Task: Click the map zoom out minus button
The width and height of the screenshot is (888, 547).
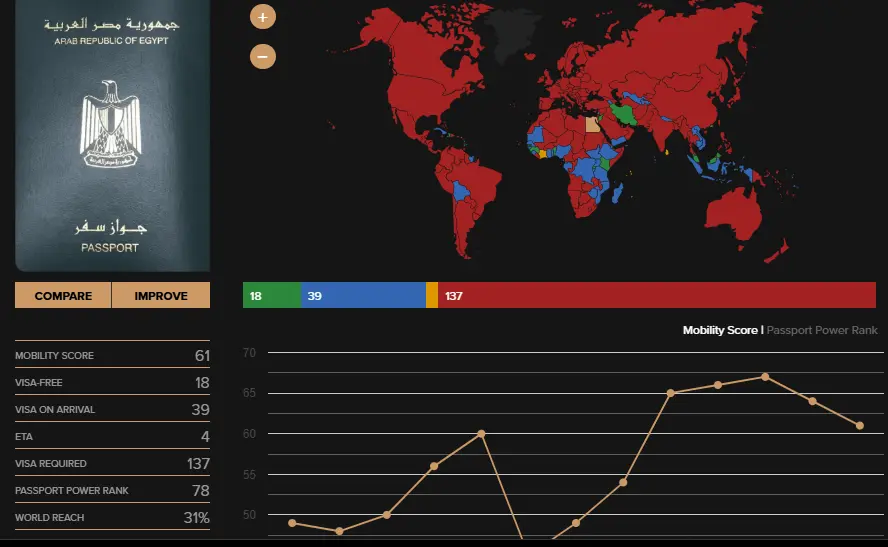Action: pos(263,57)
